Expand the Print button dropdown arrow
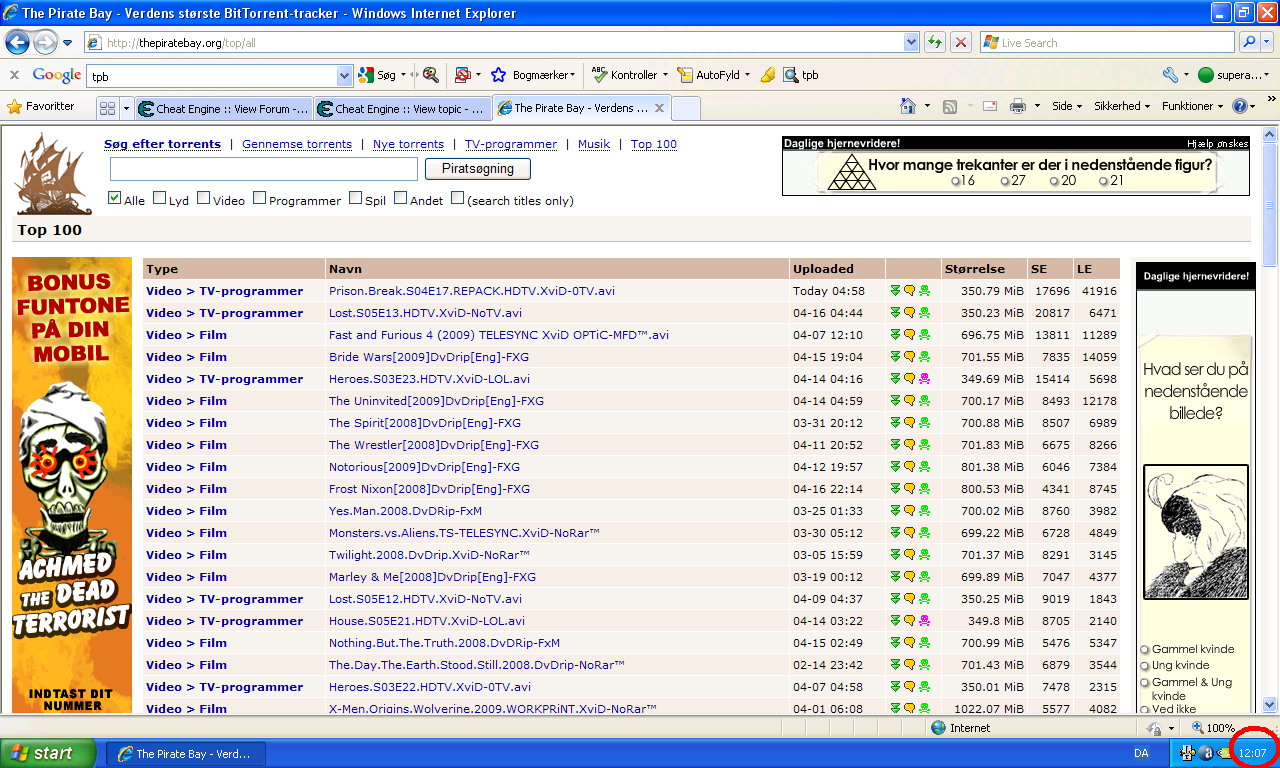 pyautogui.click(x=1037, y=106)
